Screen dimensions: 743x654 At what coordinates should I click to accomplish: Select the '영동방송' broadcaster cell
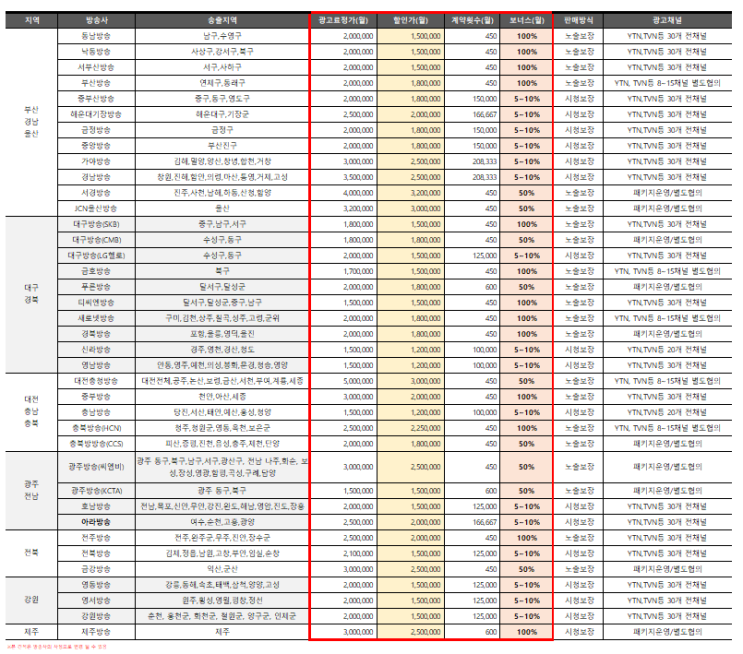click(x=96, y=585)
